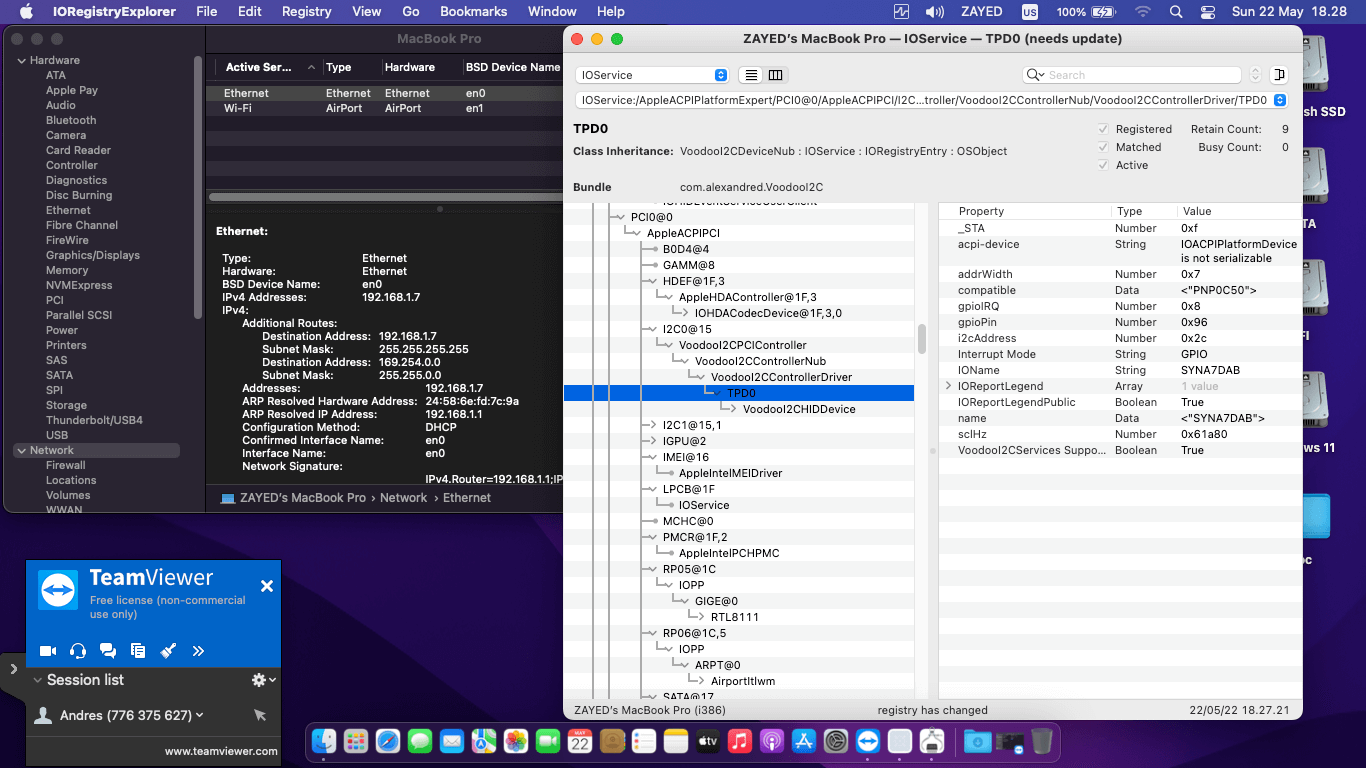This screenshot has height=768, width=1366.
Task: Select Bluetooth in the System Information sidebar
Action: tap(71, 120)
